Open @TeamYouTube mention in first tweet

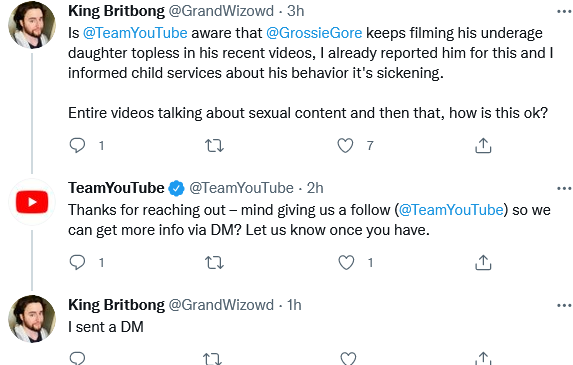(x=135, y=33)
